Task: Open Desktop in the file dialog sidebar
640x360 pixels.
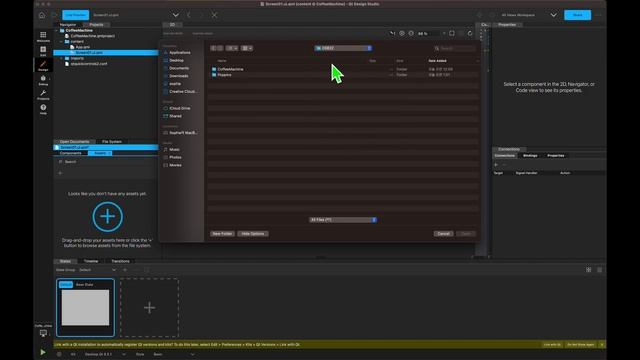Action: 176,60
